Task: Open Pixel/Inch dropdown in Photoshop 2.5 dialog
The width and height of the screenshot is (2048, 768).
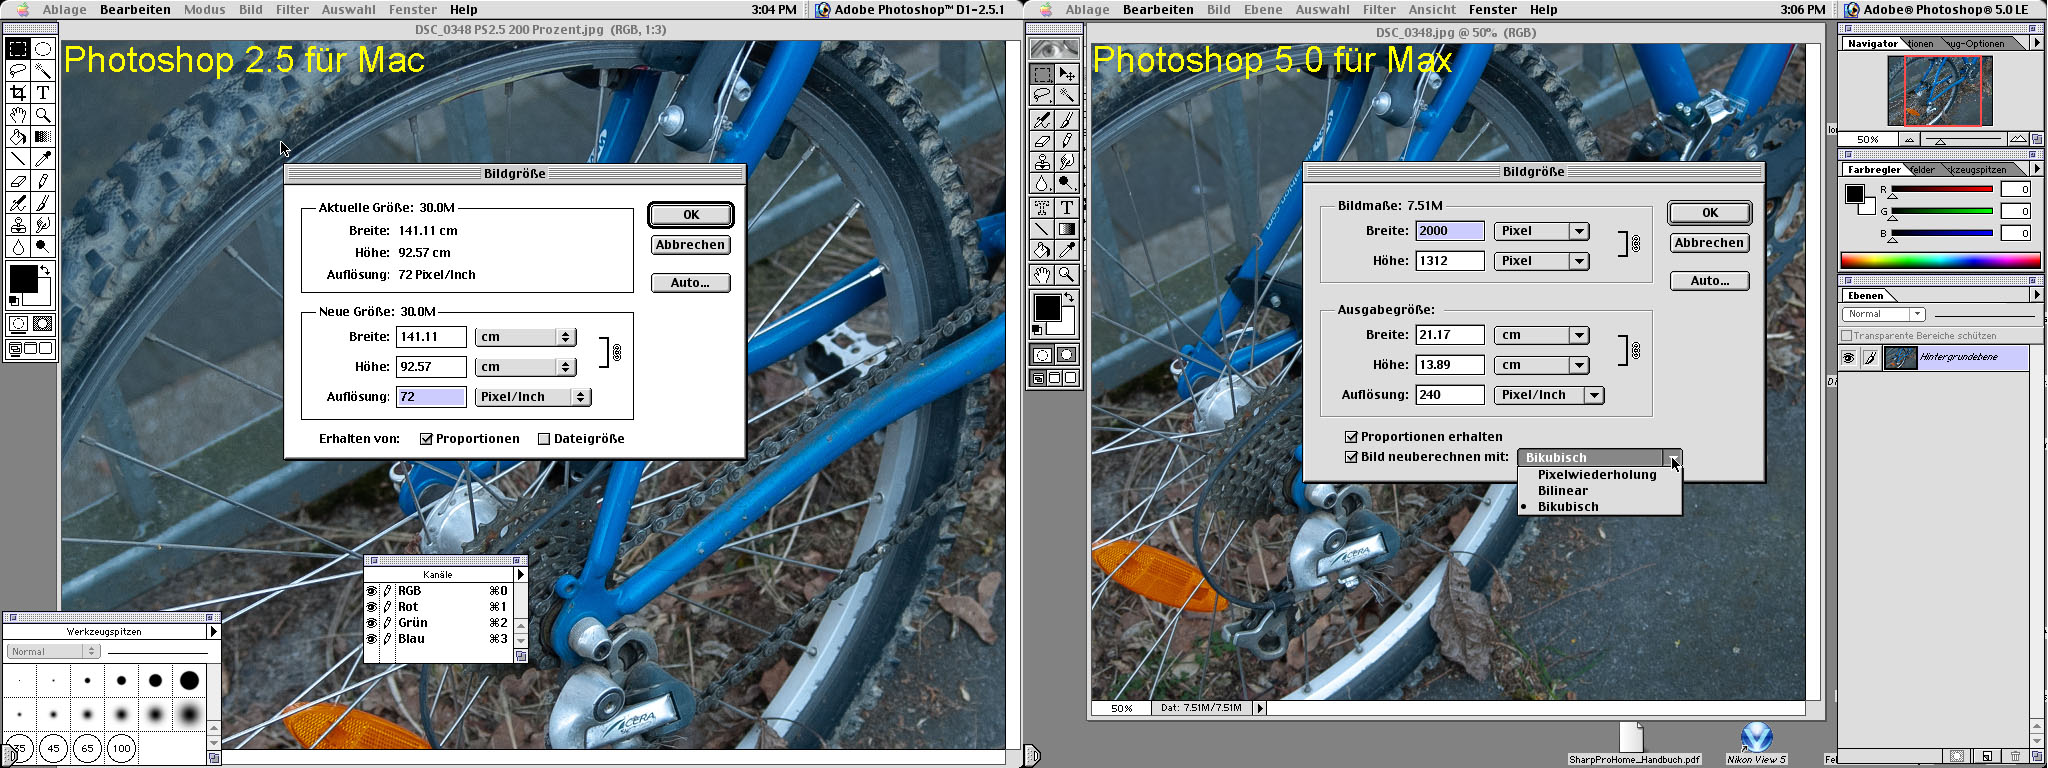Action: (x=533, y=397)
